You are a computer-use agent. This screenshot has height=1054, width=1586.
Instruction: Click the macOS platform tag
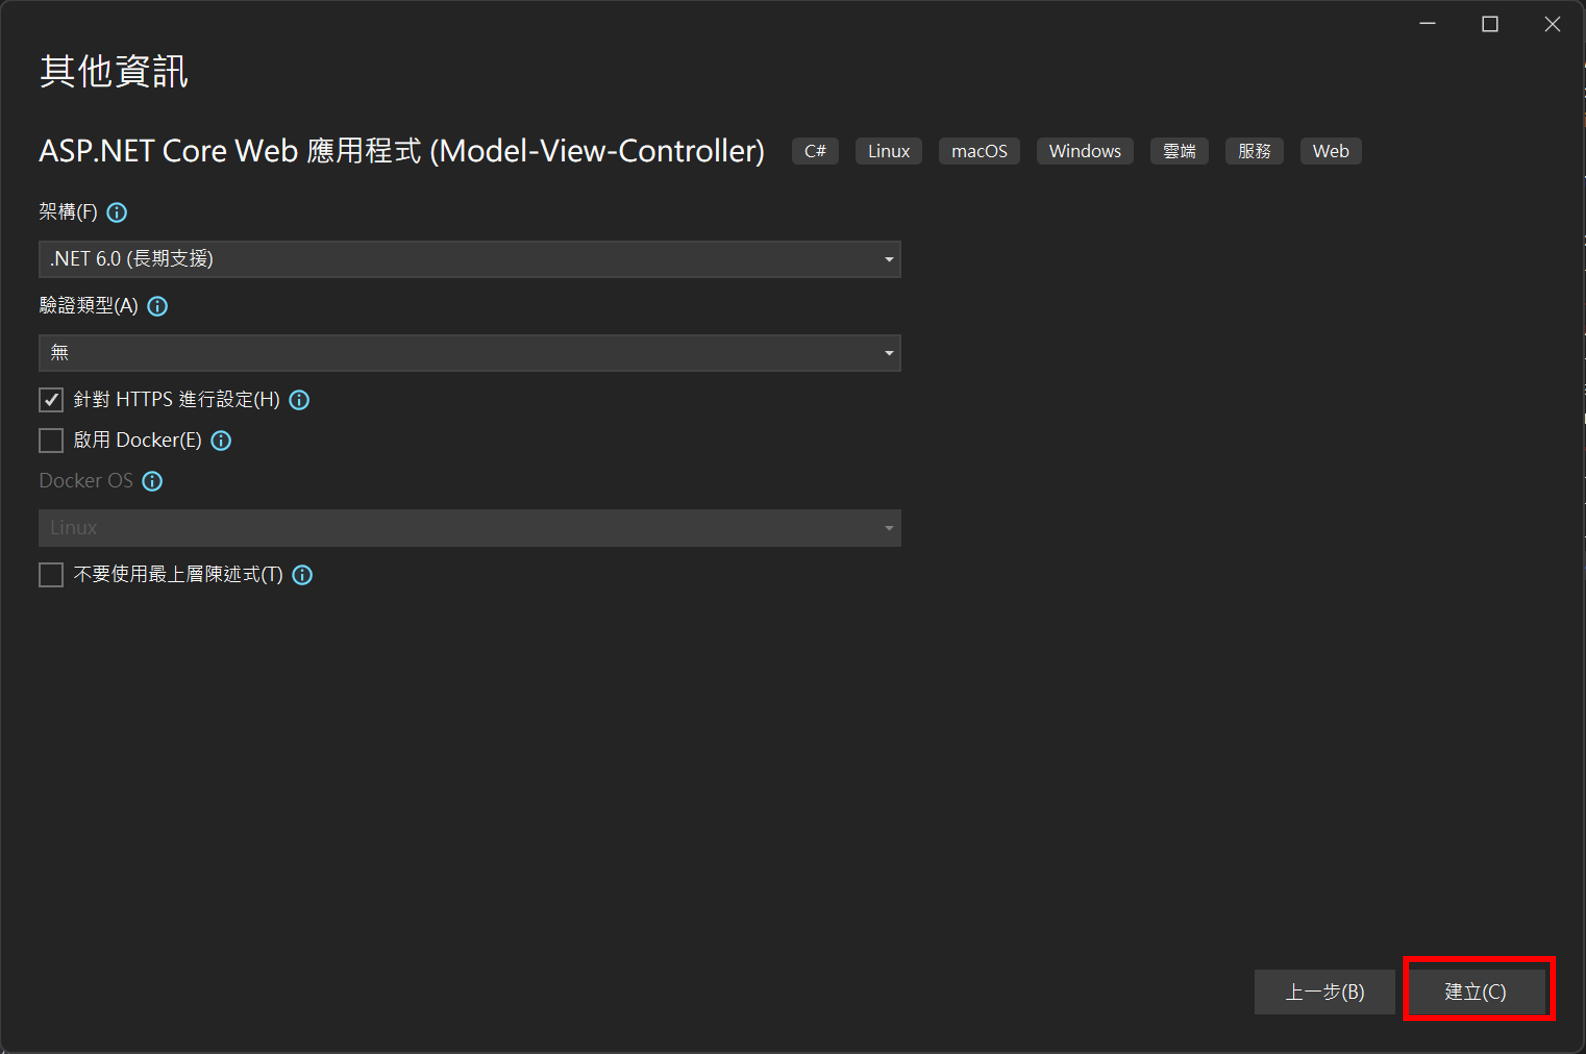[979, 151]
